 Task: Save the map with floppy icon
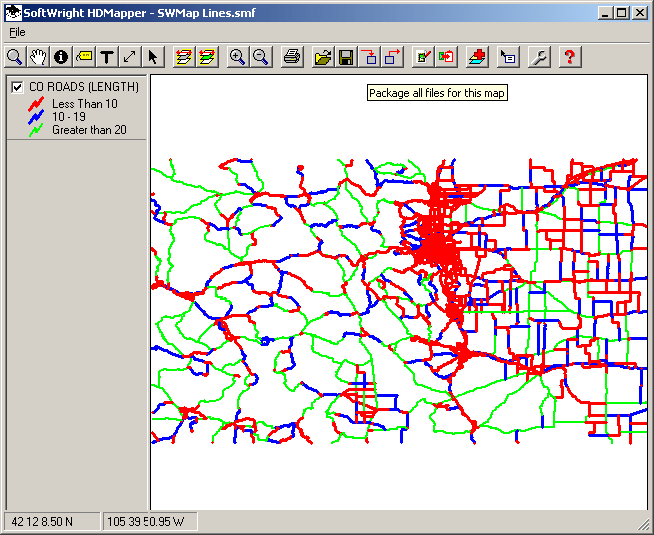tap(346, 57)
